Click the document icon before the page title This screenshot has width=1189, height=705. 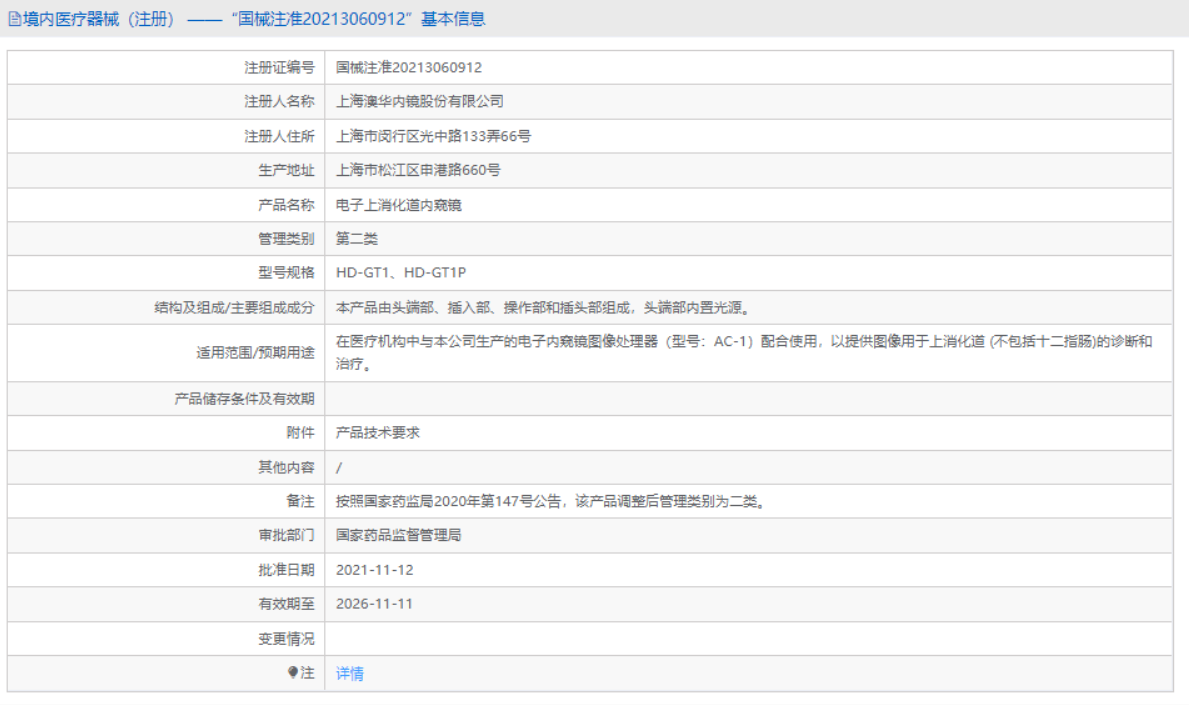point(14,19)
